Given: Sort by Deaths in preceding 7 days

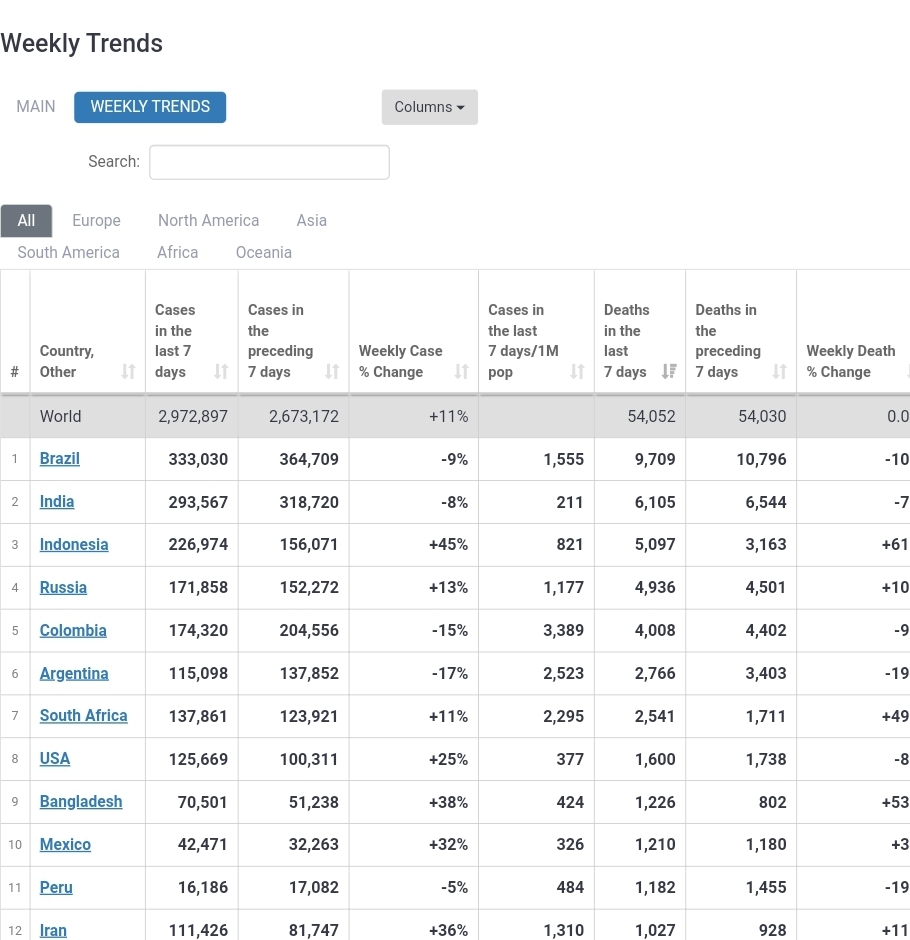Looking at the screenshot, I should pos(780,372).
